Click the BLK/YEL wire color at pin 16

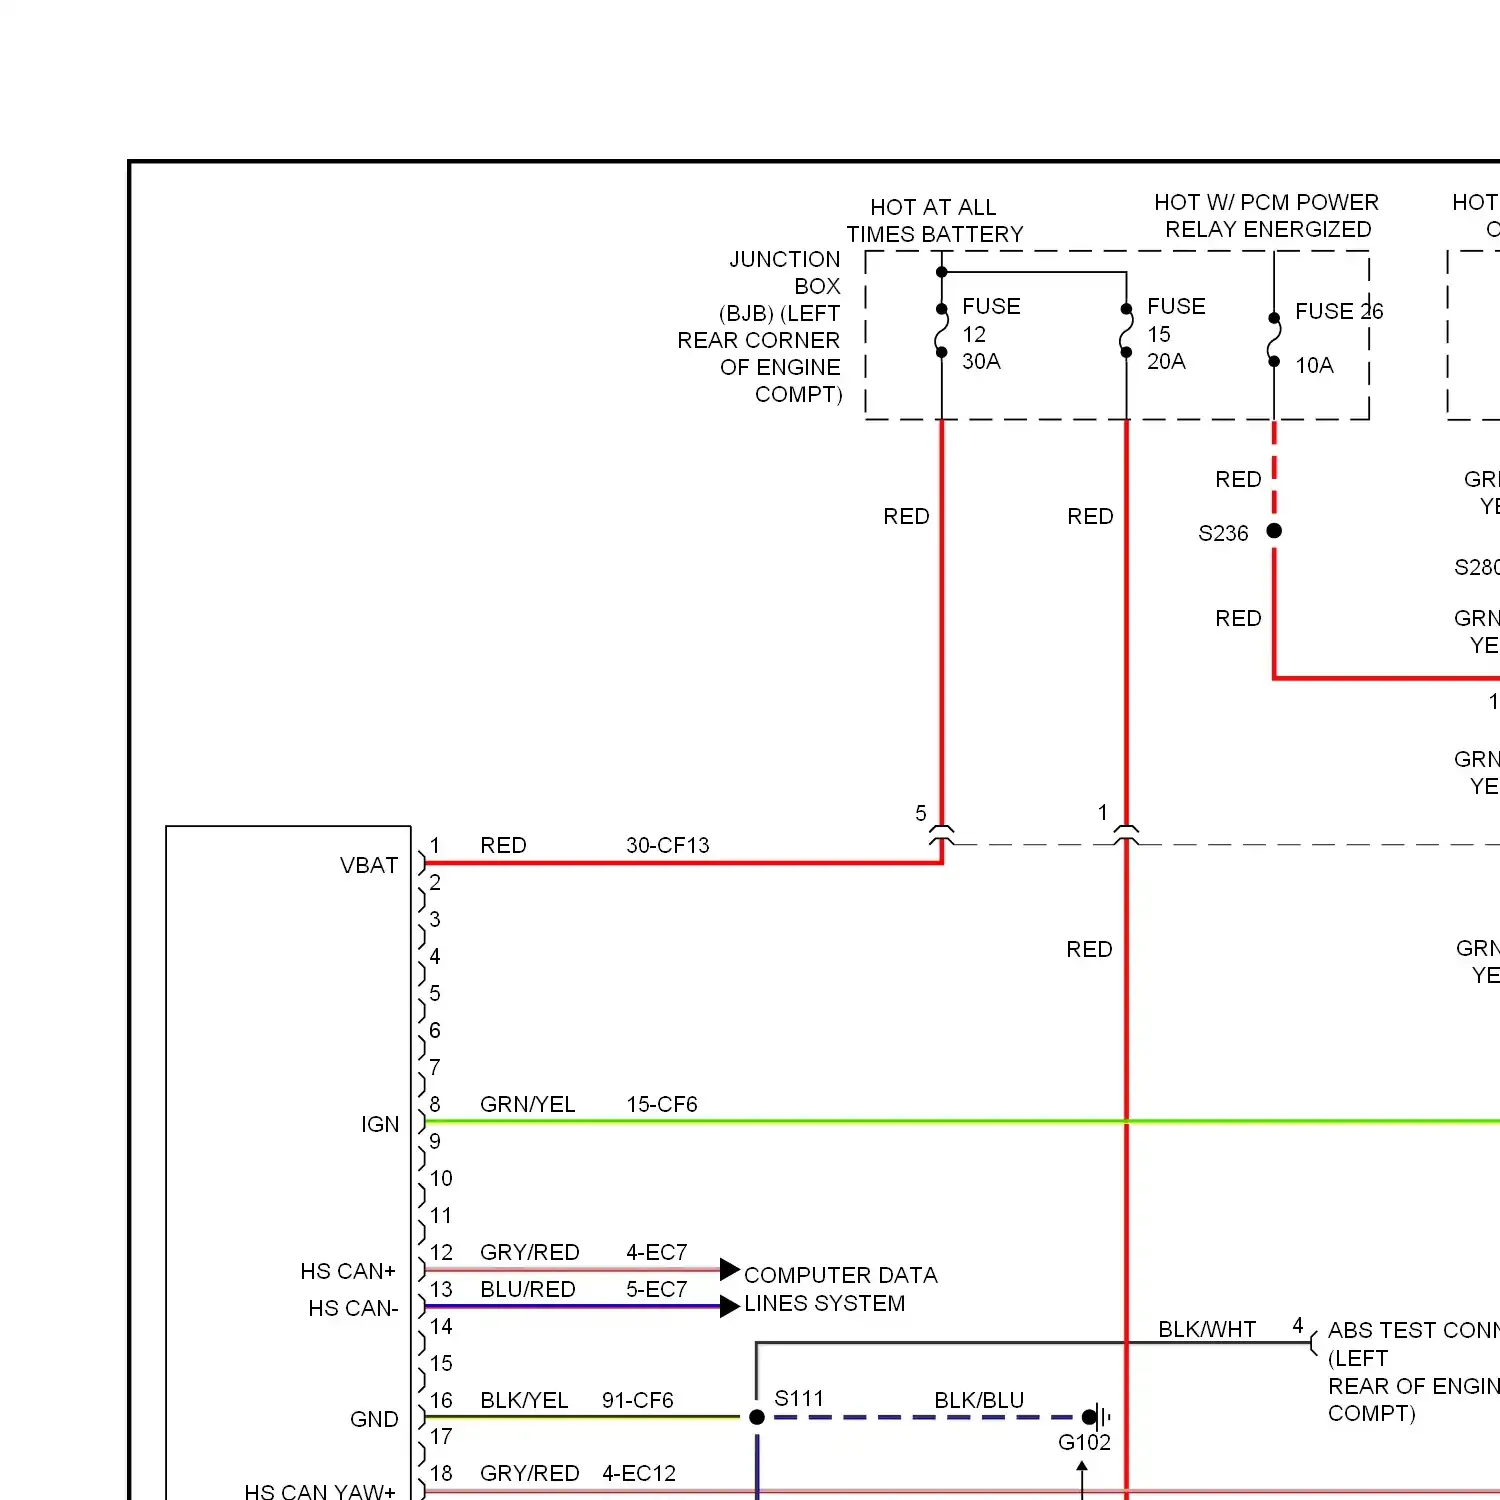(x=524, y=1401)
